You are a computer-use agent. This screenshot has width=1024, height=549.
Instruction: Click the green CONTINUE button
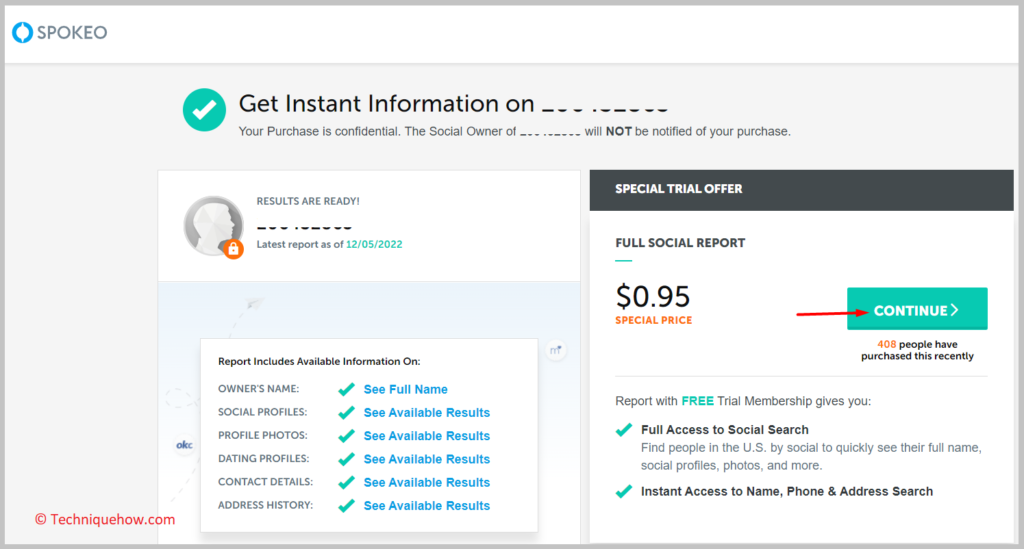917,309
